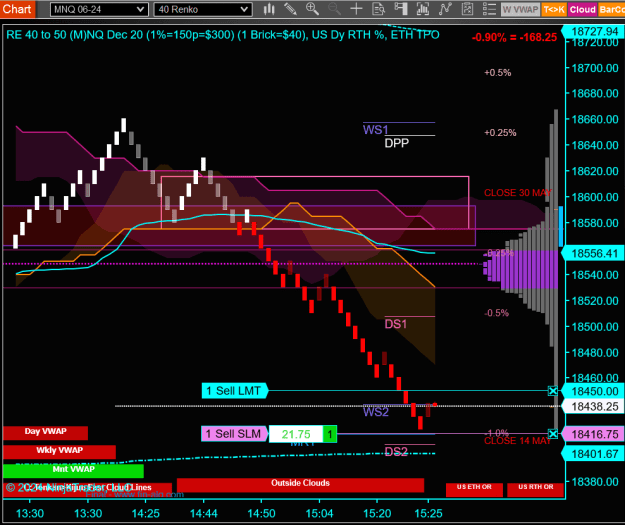The image size is (625, 525).
Task: Click the 18556.41 price marker
Action: pos(593,254)
